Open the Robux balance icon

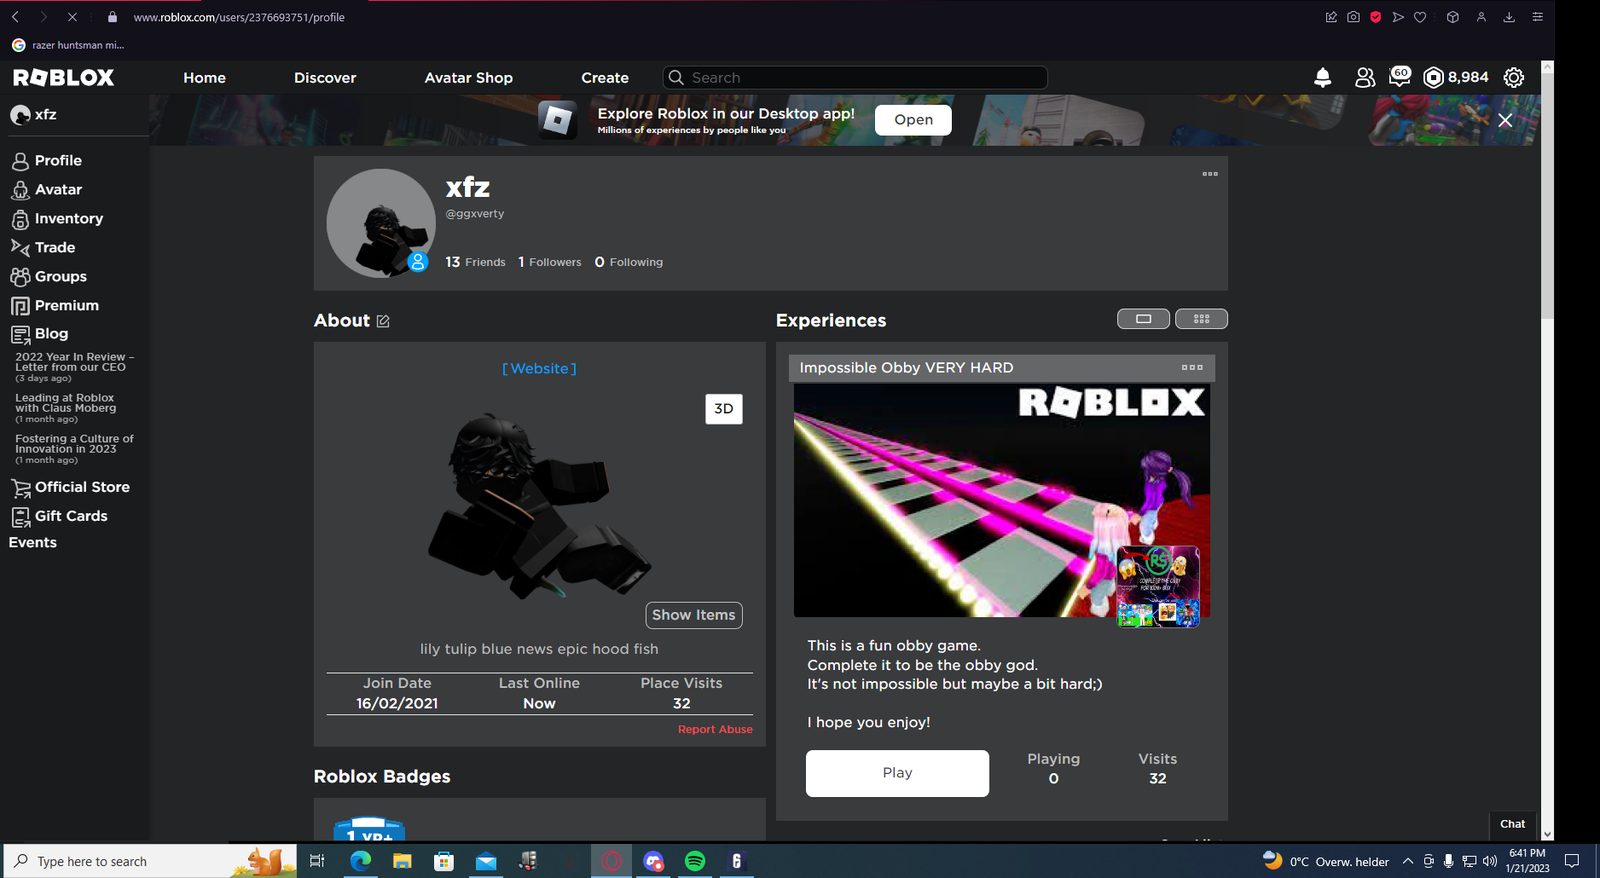pos(1433,77)
